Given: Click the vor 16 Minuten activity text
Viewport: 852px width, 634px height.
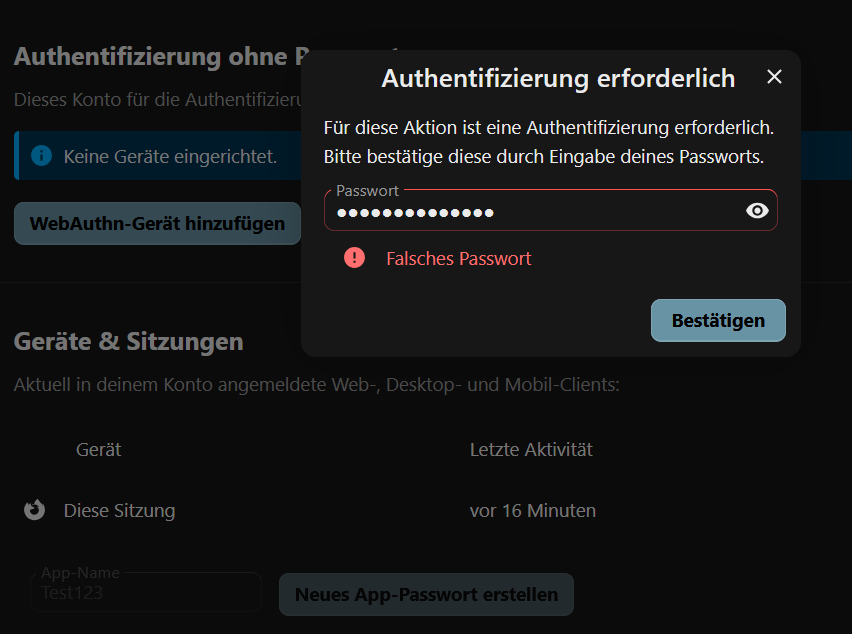Looking at the screenshot, I should [x=532, y=511].
